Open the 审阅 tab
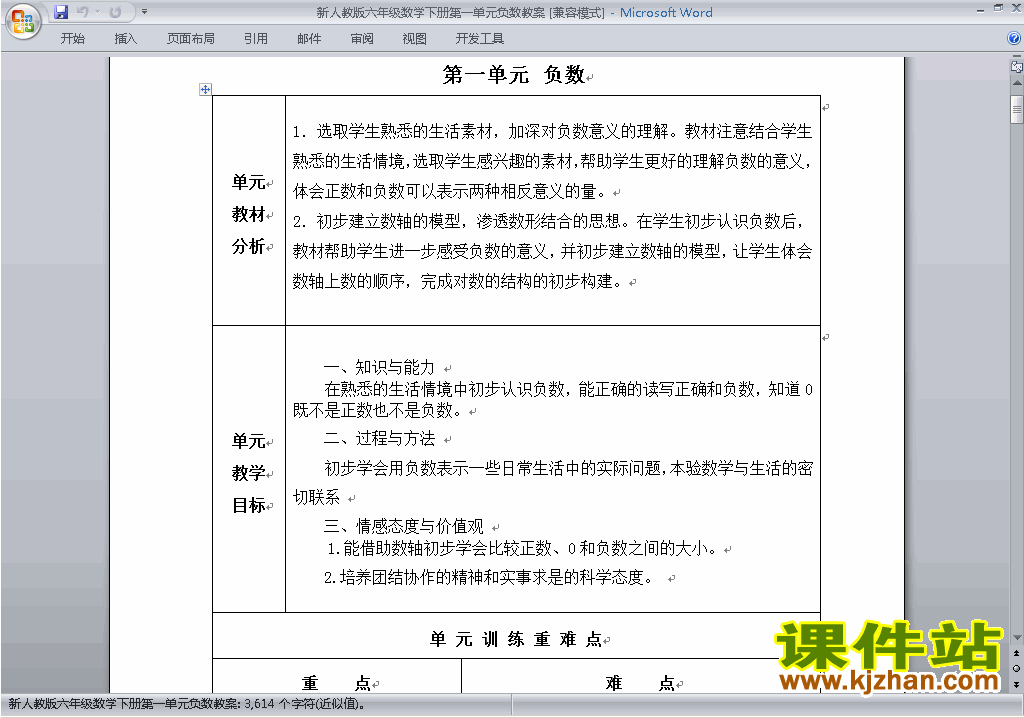This screenshot has height=718, width=1024. (x=362, y=39)
